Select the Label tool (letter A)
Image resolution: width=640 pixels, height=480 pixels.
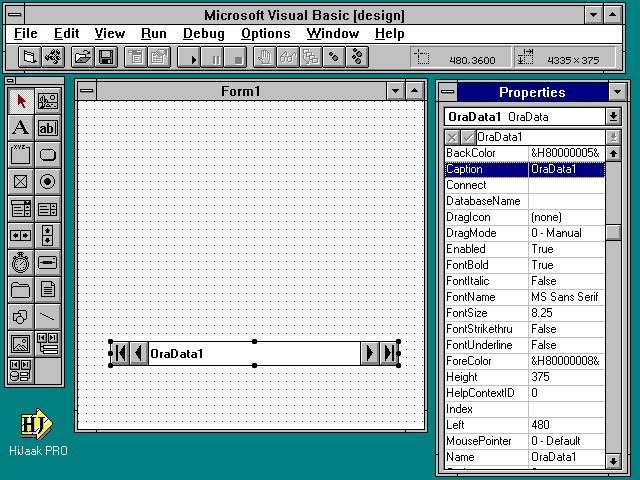pyautogui.click(x=20, y=128)
